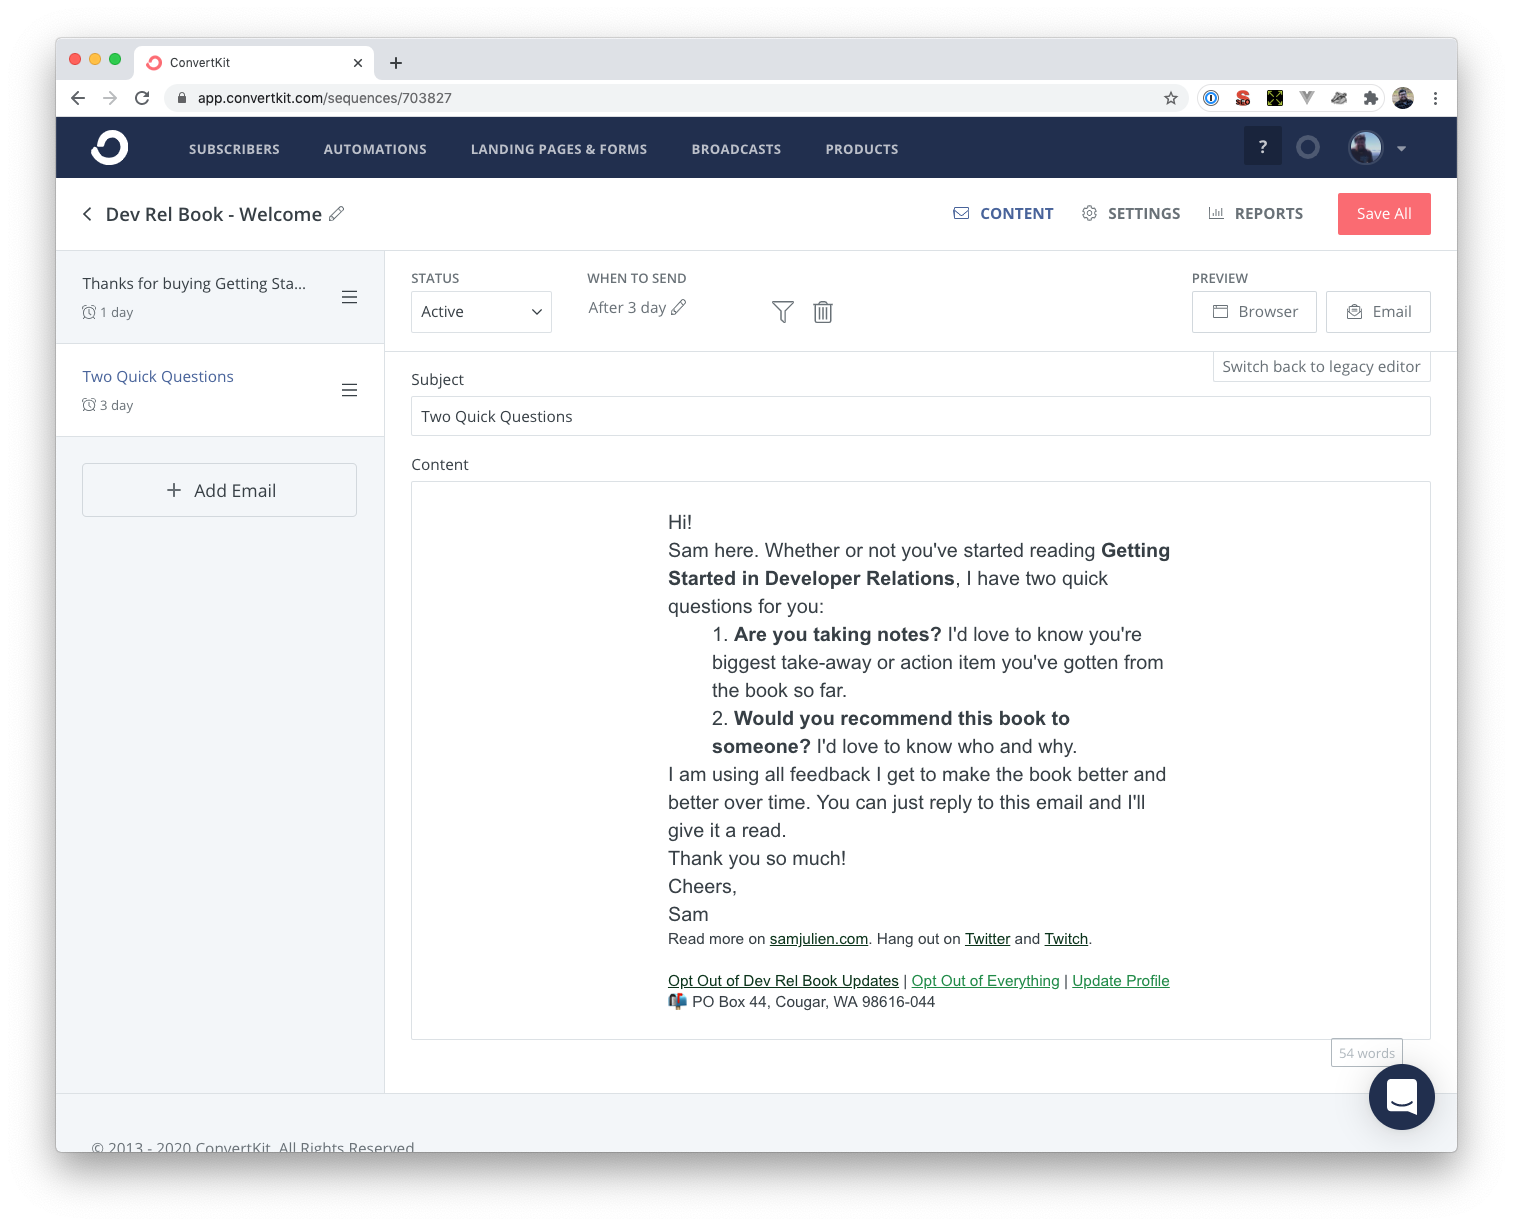Open Subscribers in the top navigation

pos(234,149)
